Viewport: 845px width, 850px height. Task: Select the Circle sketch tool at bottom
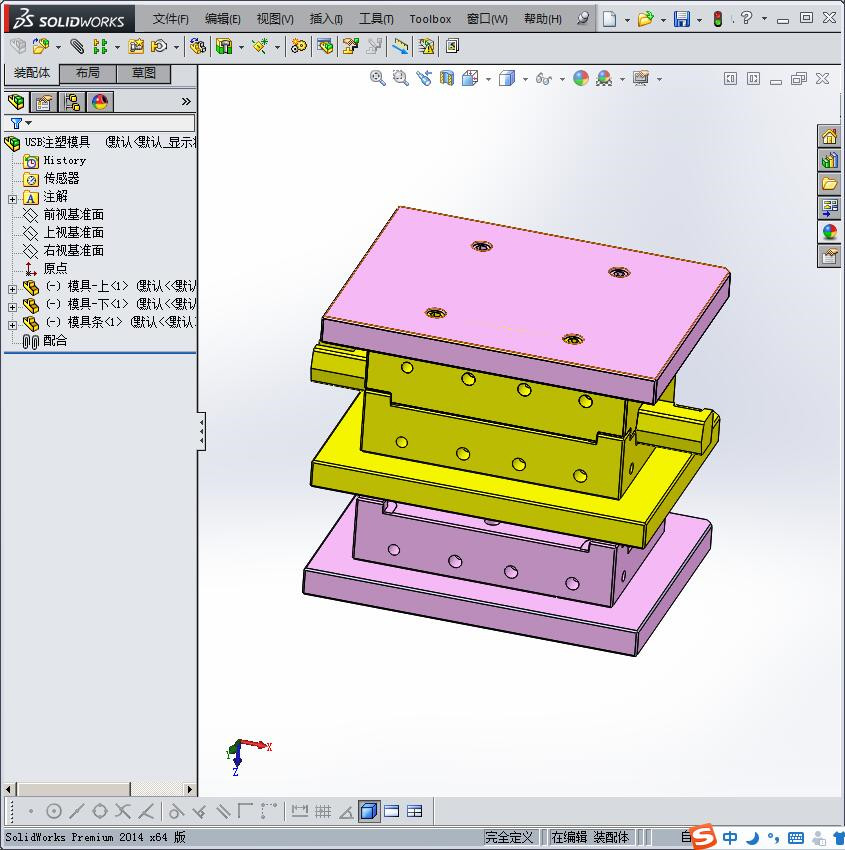(55, 811)
